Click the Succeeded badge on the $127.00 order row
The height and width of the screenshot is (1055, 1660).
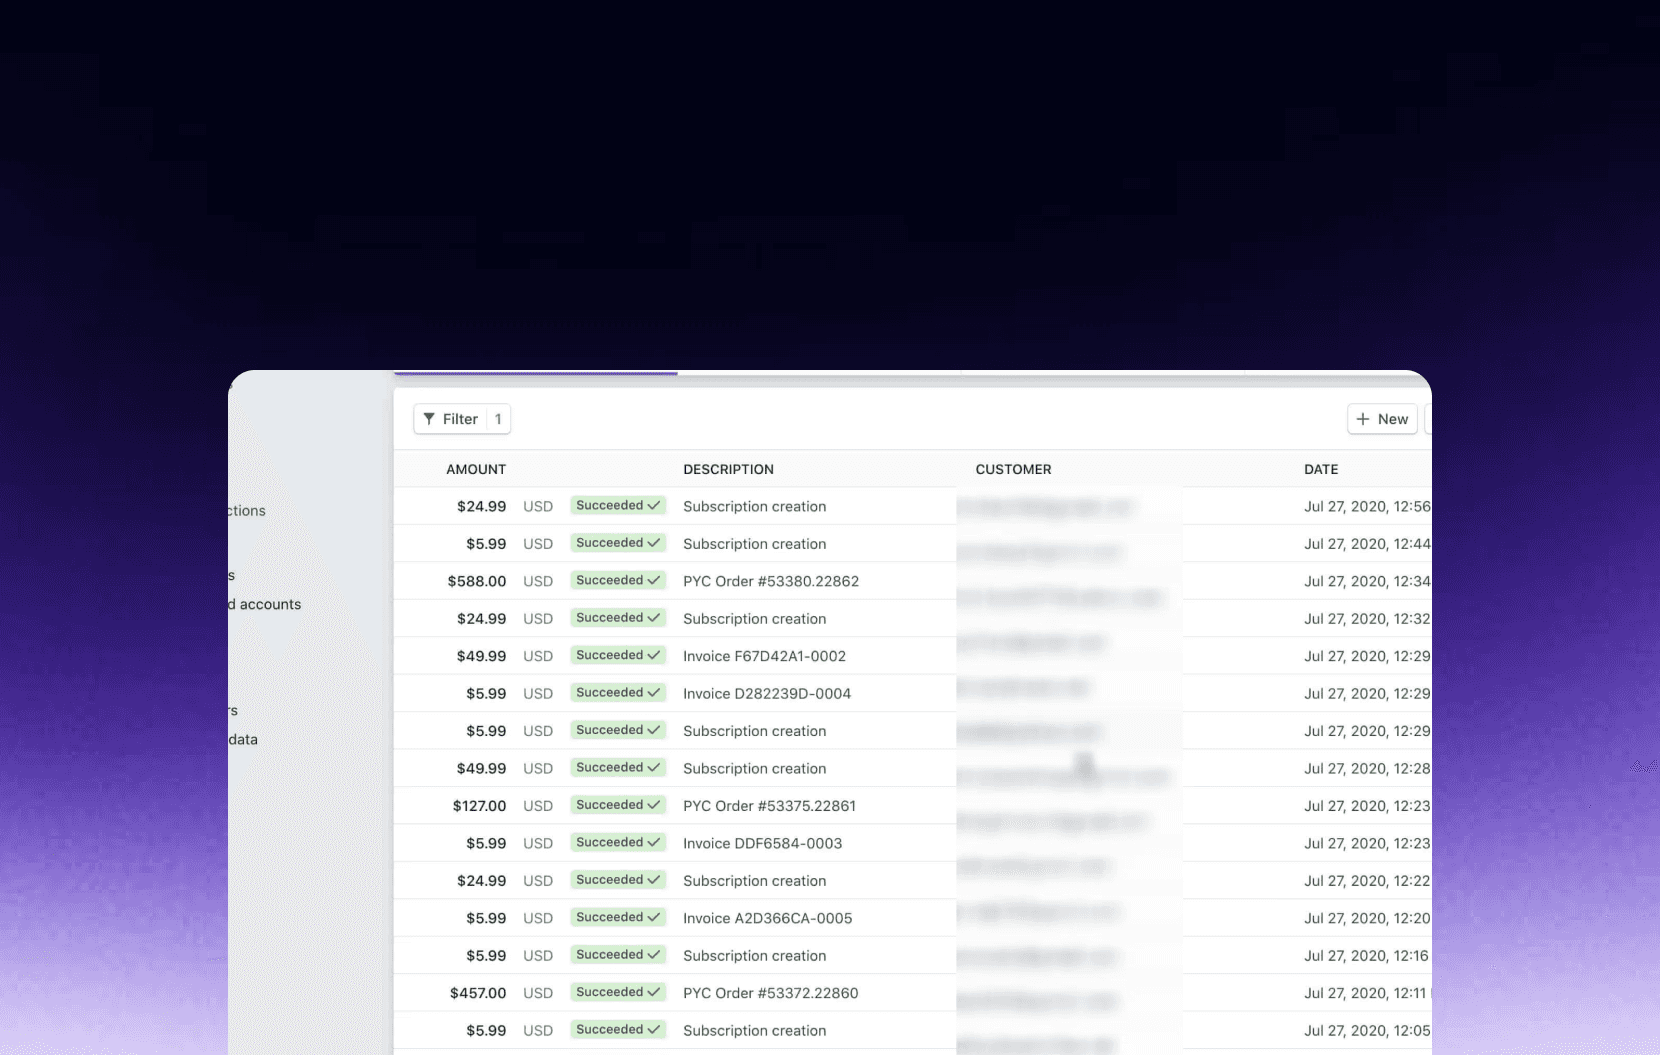click(617, 805)
